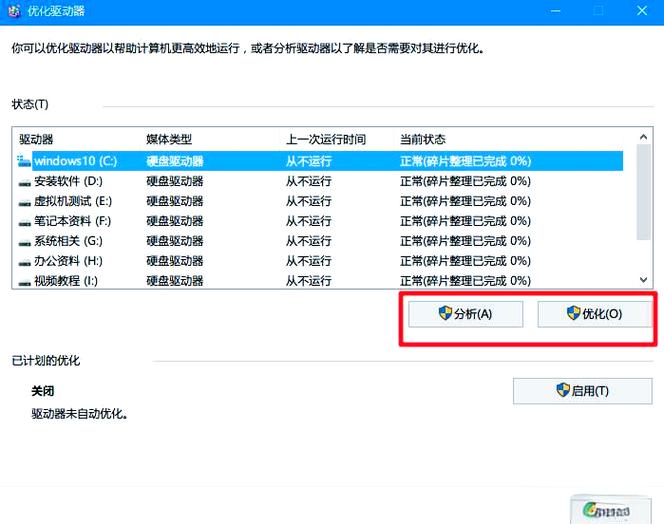Select the 办公资料 (H:) drive icon
The image size is (664, 524).
click(x=25, y=262)
